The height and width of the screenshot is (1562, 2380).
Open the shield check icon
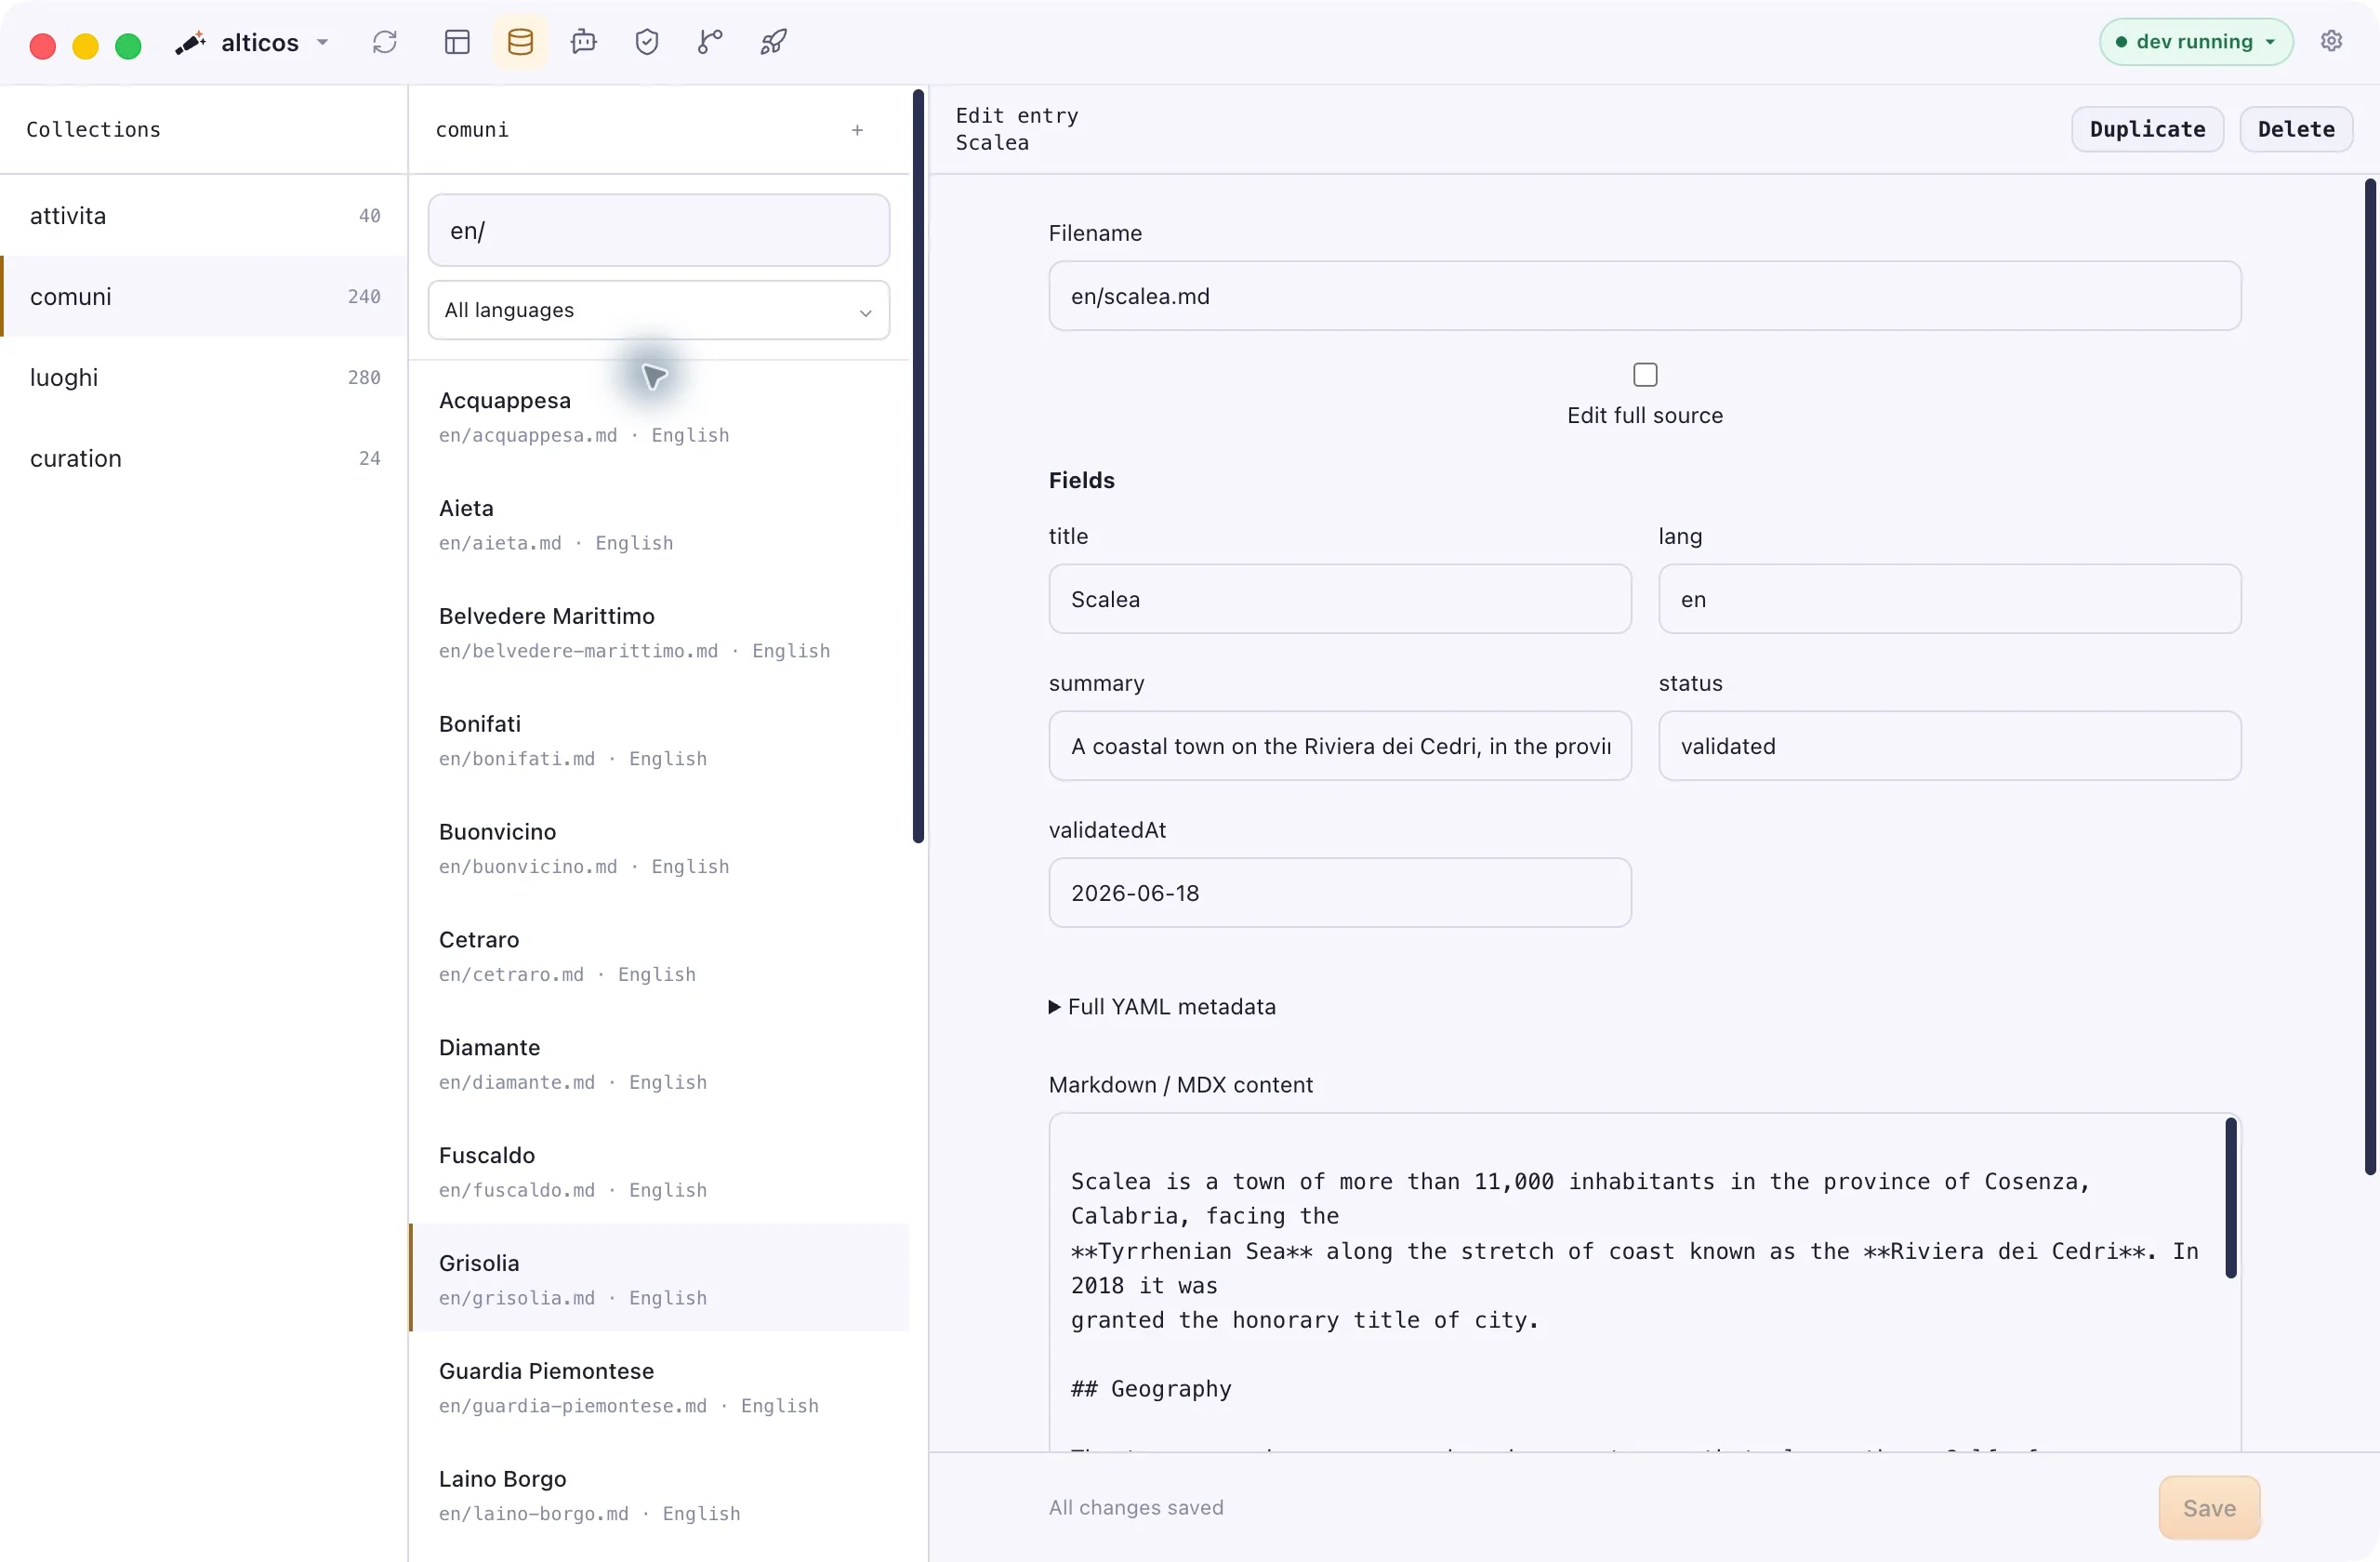point(647,42)
